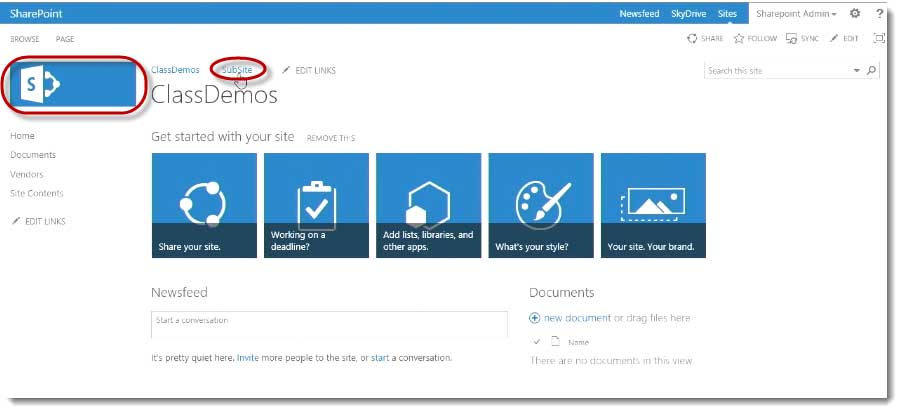Screen dimensions: 902x413
Task: Sort by the document type icon column
Action: pos(555,341)
